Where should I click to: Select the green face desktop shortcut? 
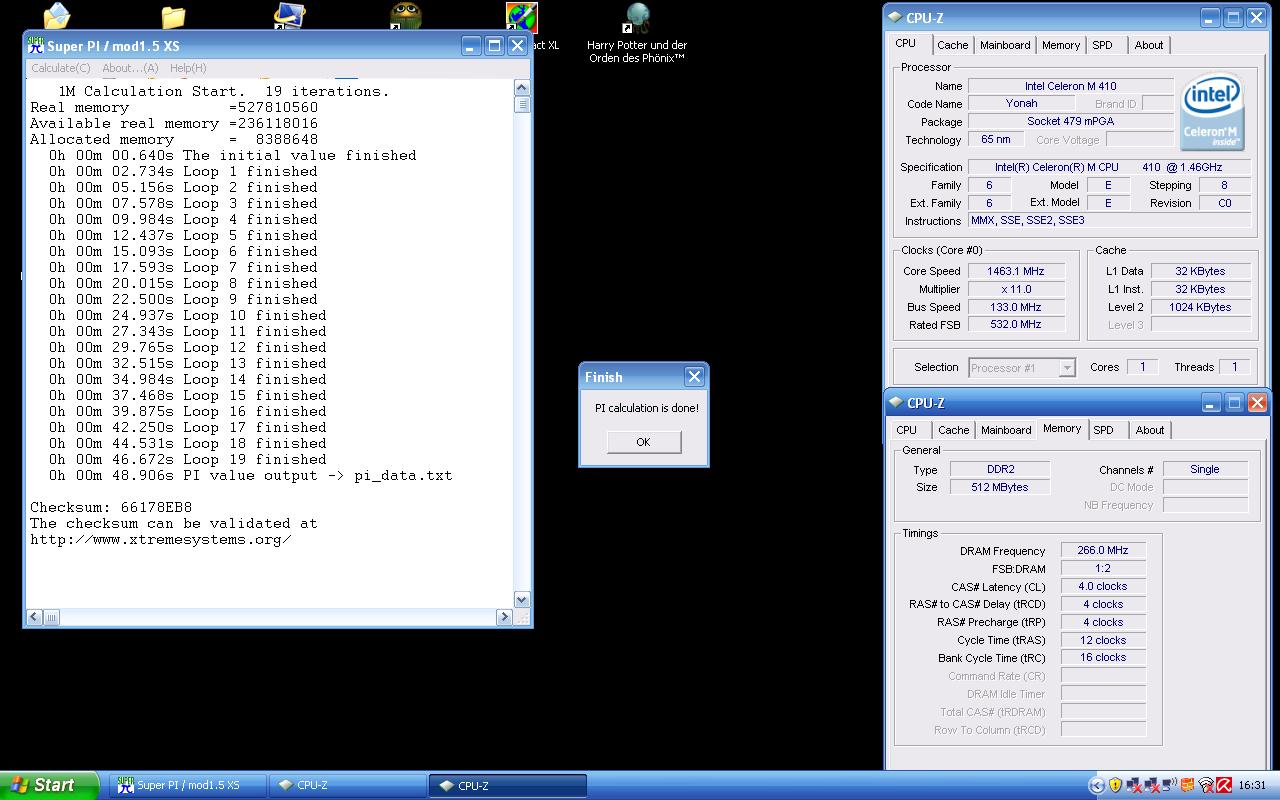[405, 16]
